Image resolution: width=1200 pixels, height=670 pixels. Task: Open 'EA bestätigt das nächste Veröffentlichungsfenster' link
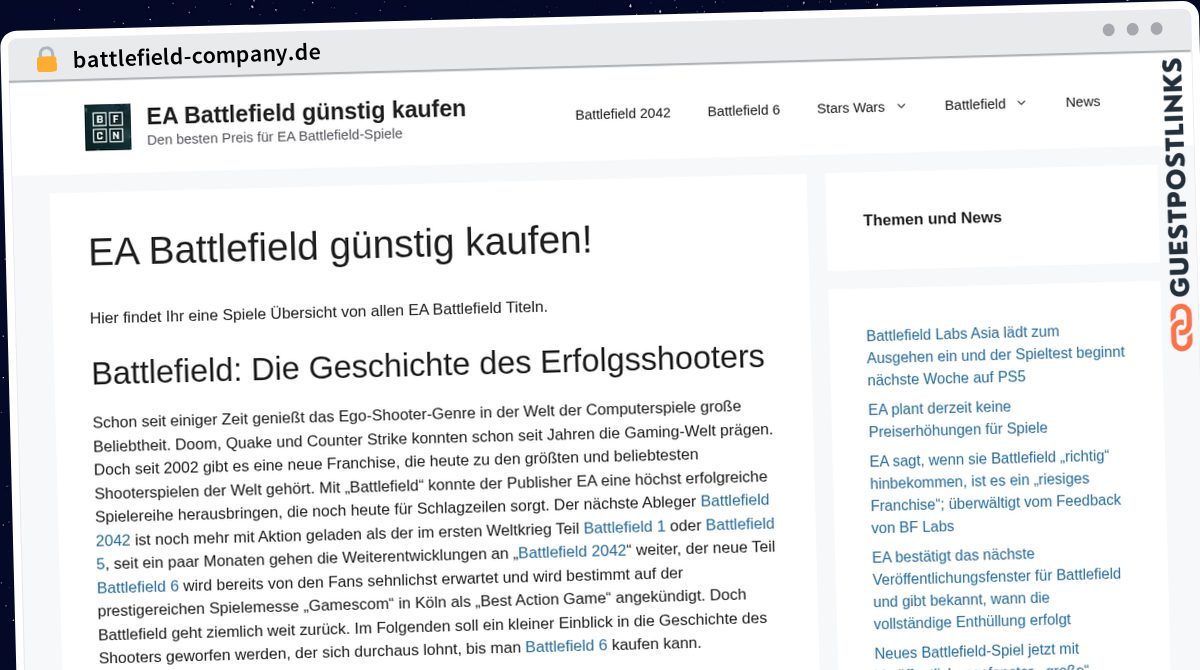coord(997,586)
